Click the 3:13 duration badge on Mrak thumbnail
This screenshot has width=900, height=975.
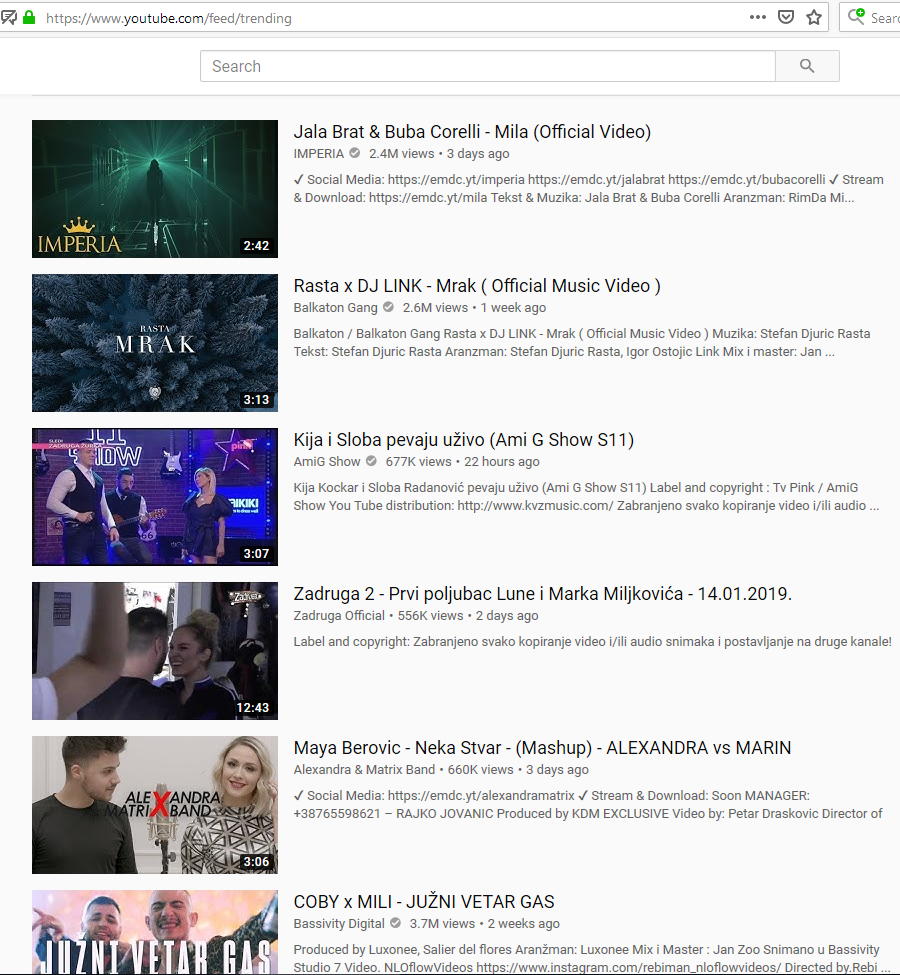point(256,400)
